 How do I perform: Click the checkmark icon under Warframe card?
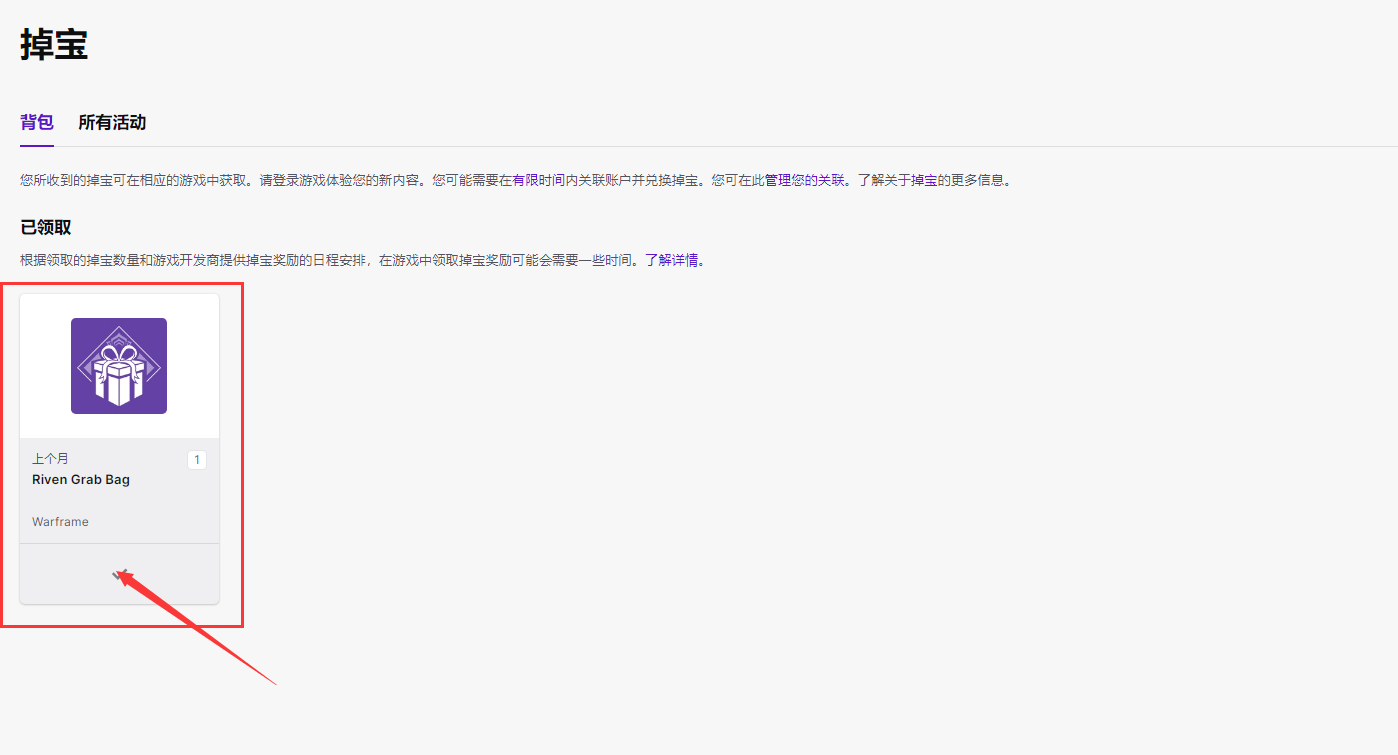pos(119,575)
